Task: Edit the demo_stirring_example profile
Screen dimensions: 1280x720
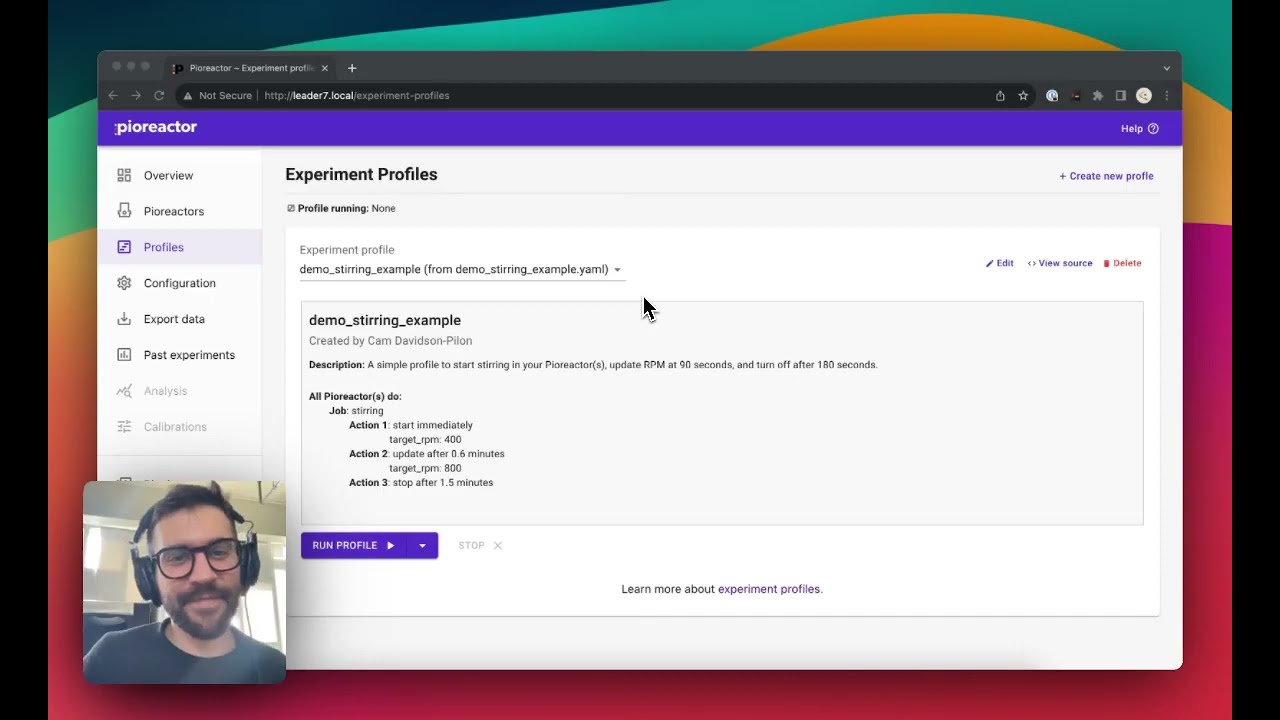Action: click(999, 263)
